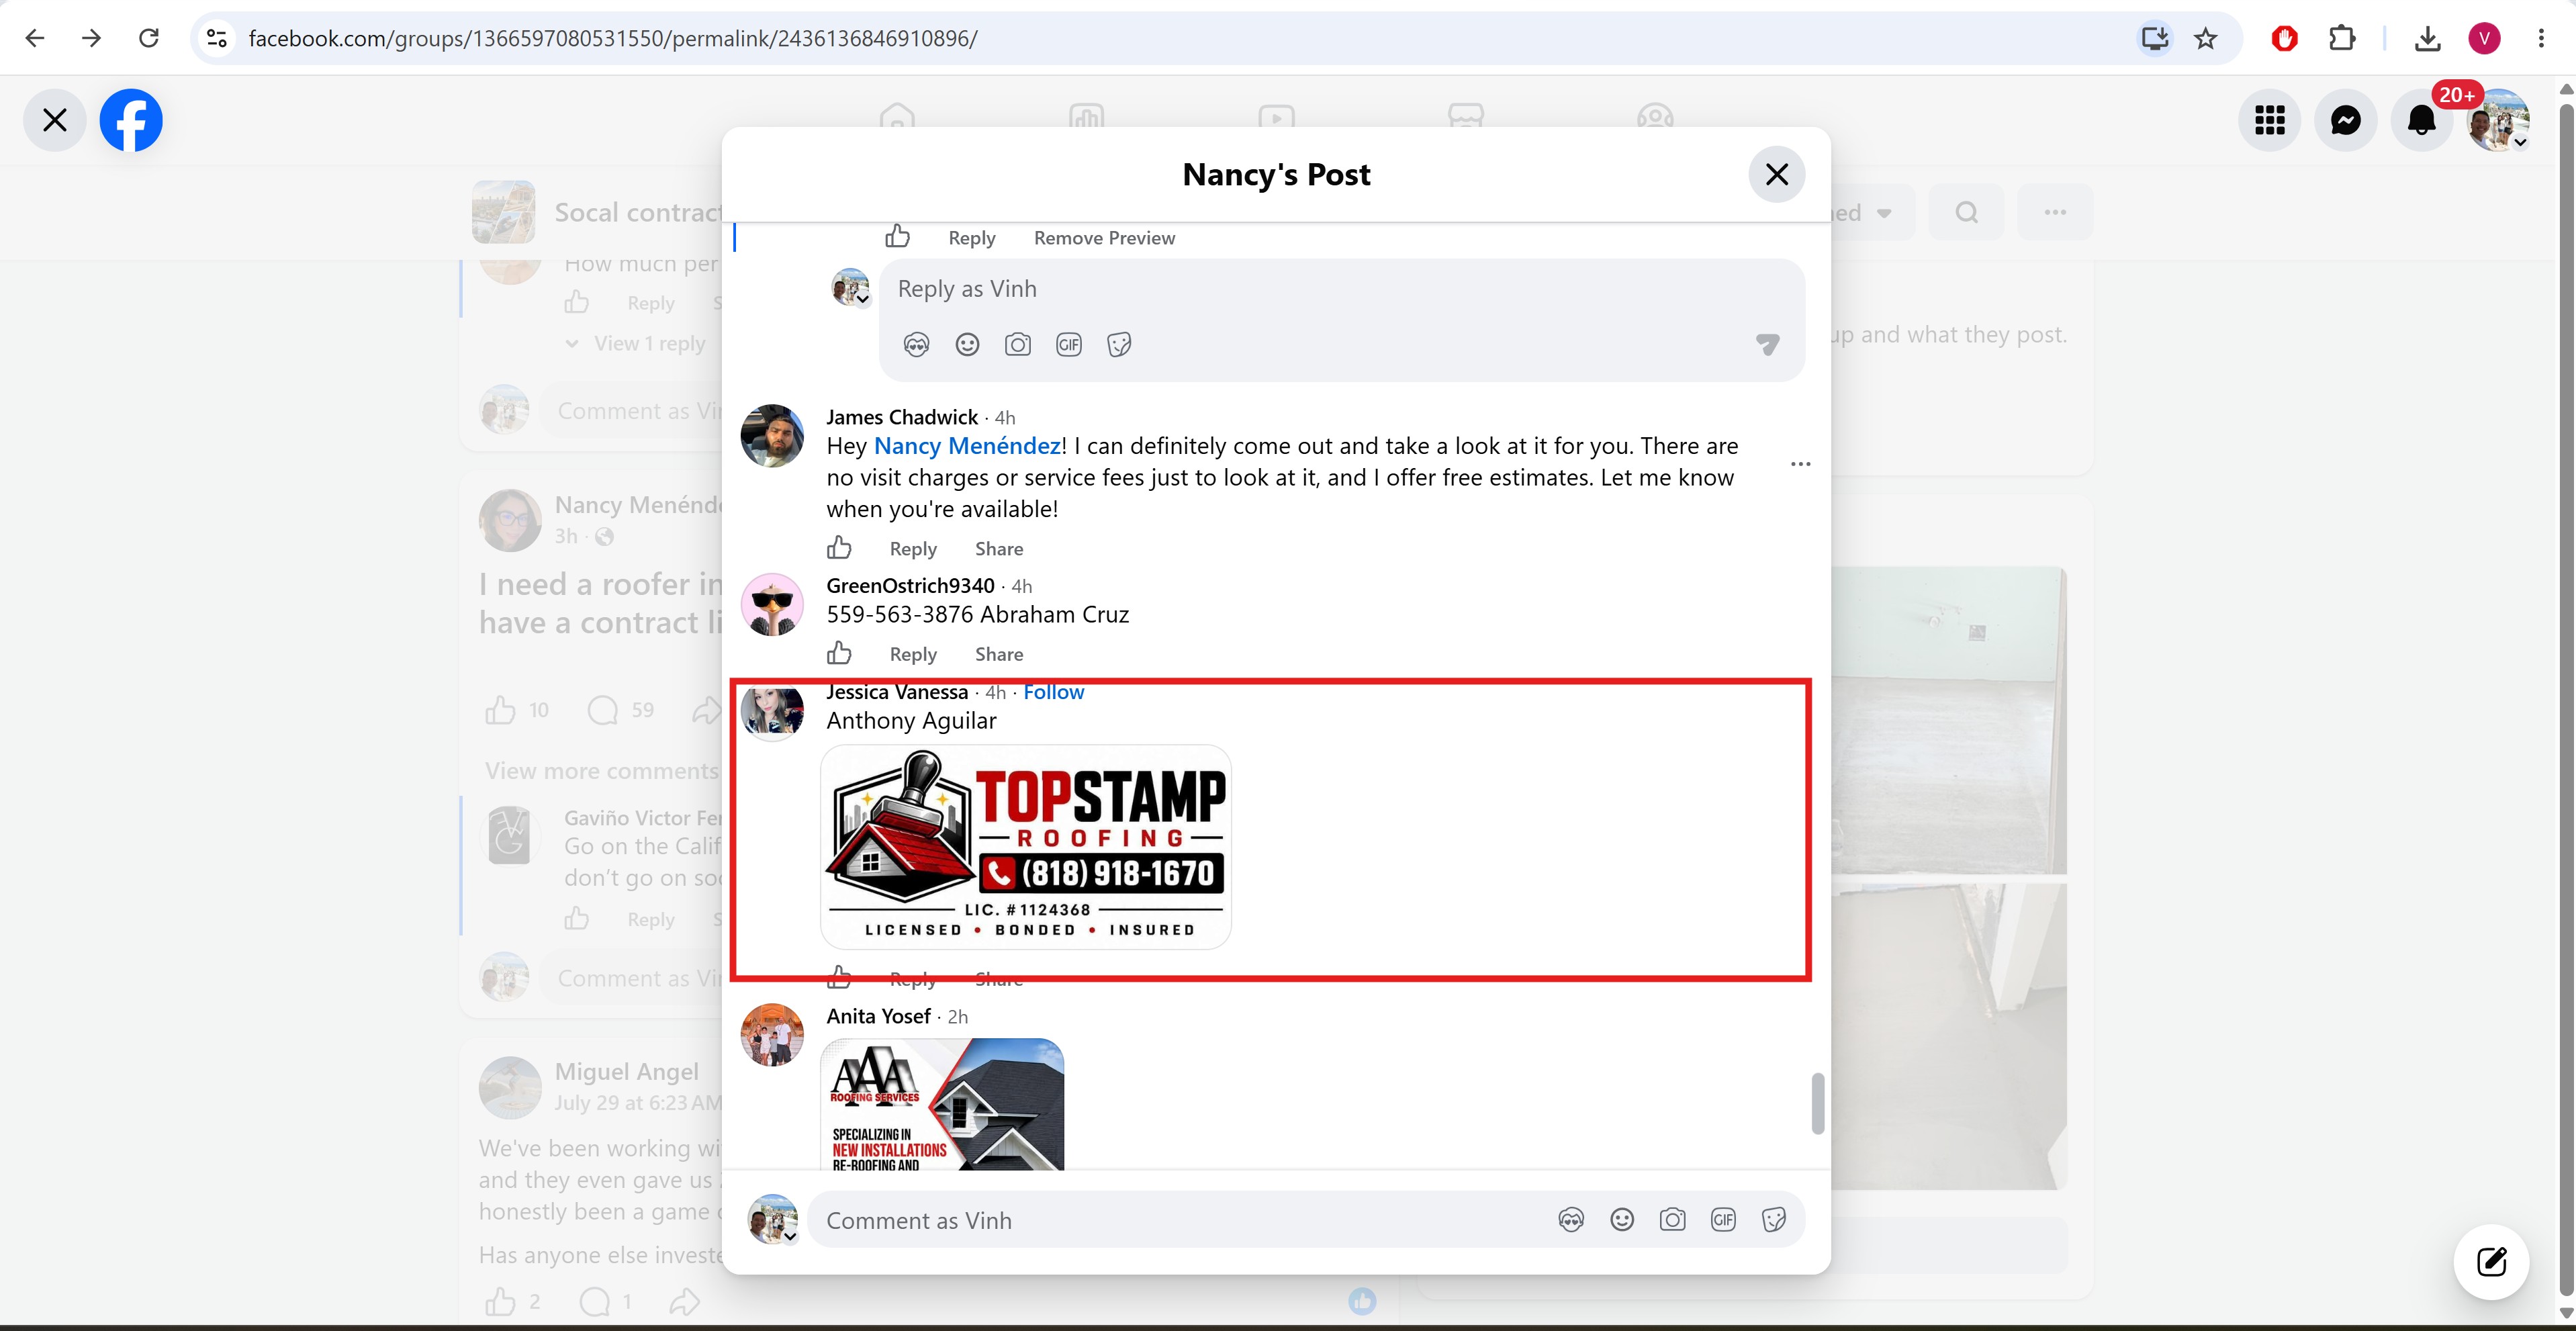Open the Chrome profile avatar
2576x1331 pixels.
tap(2484, 38)
